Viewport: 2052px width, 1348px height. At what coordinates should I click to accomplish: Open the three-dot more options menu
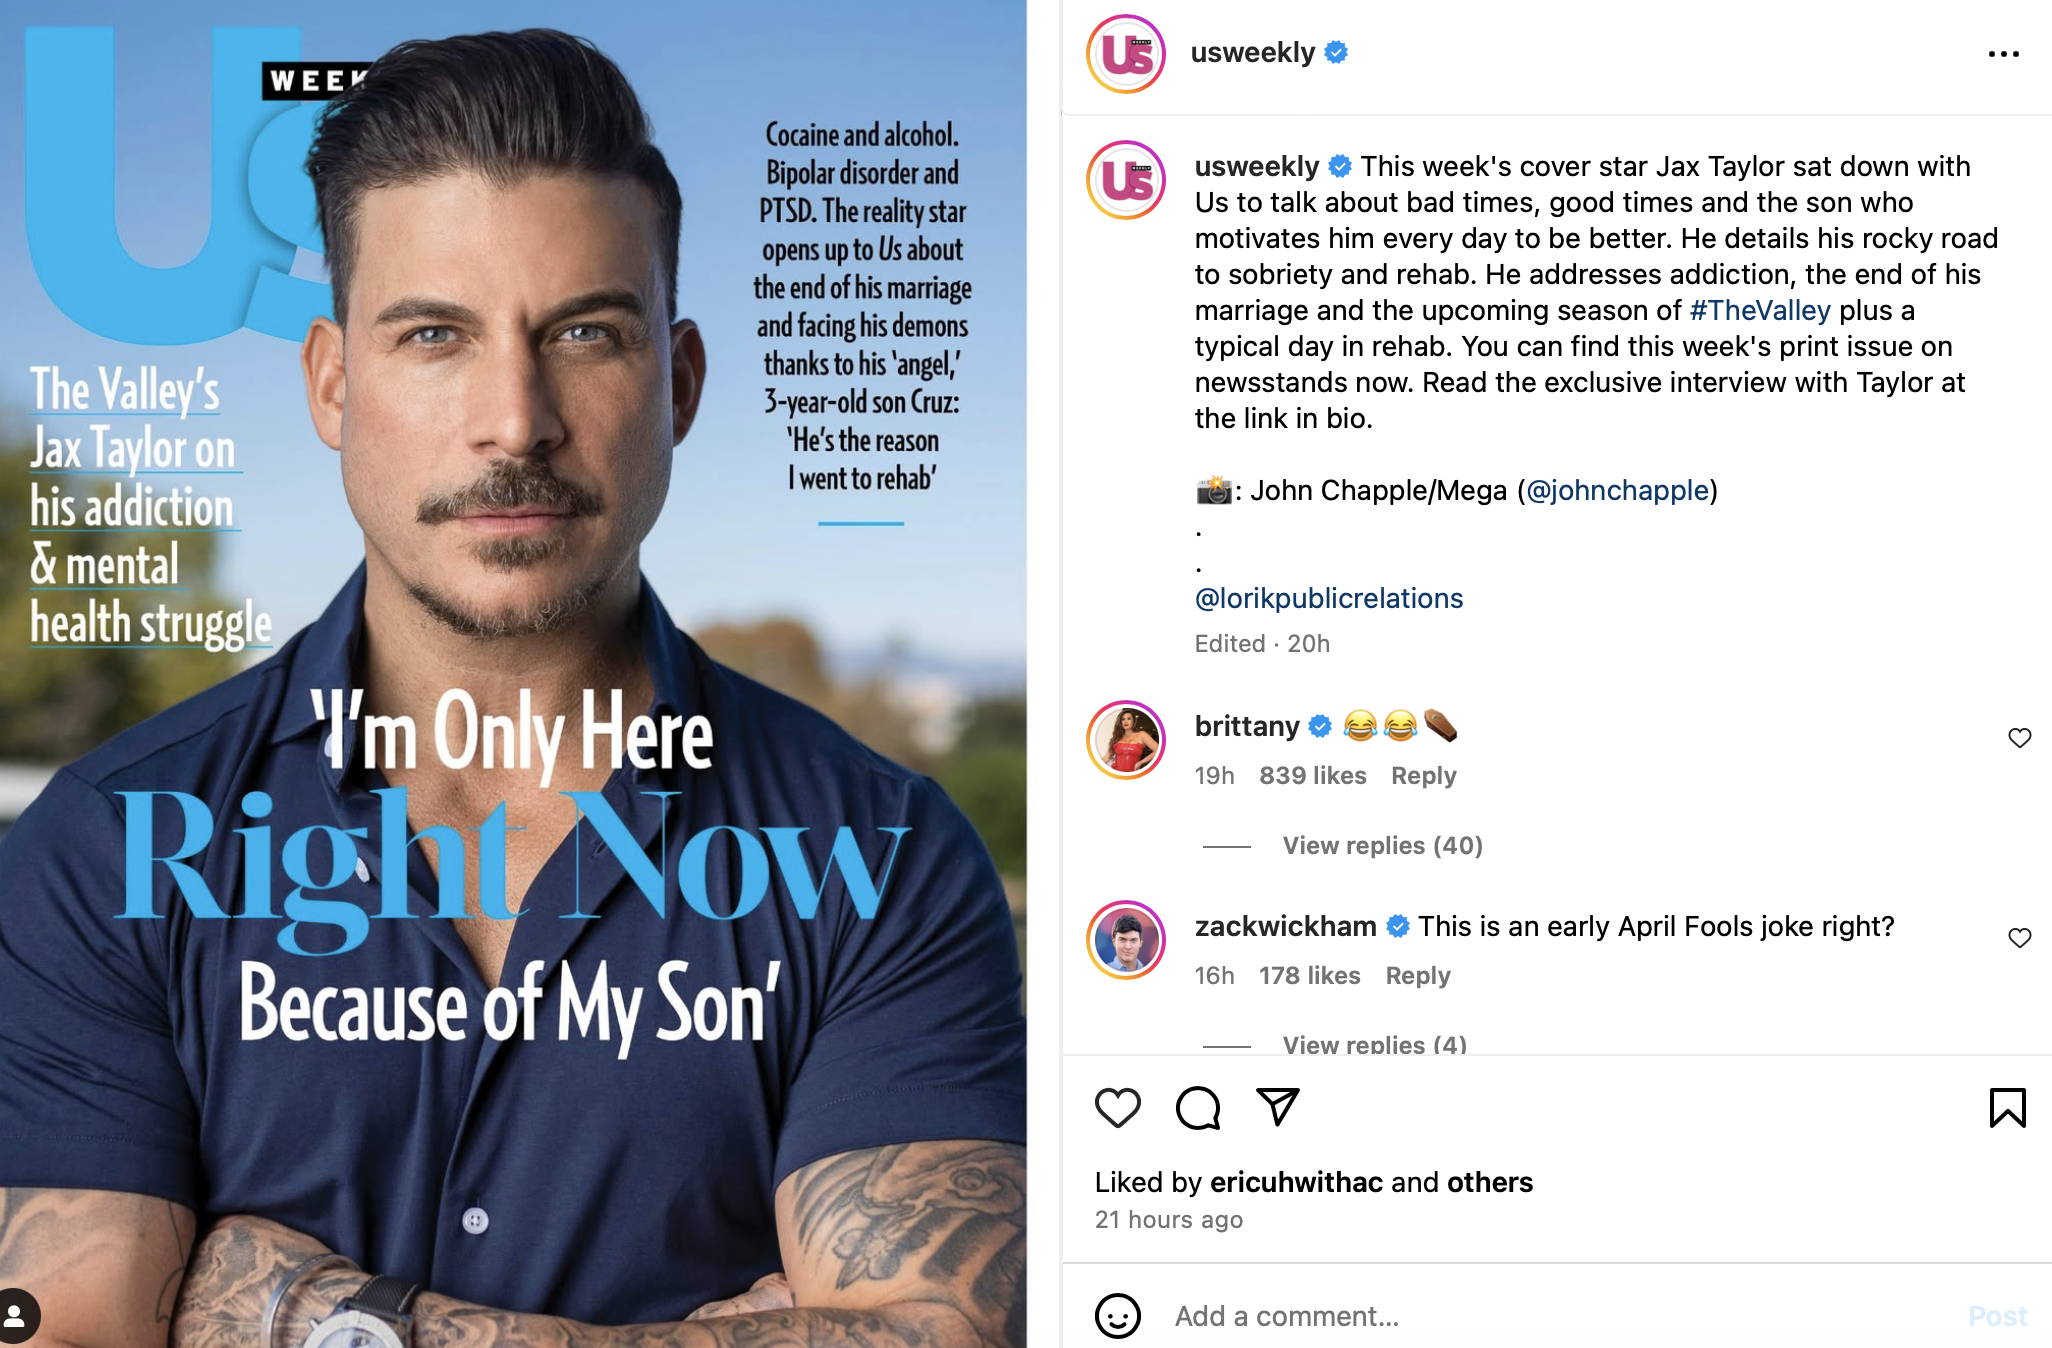point(2003,54)
